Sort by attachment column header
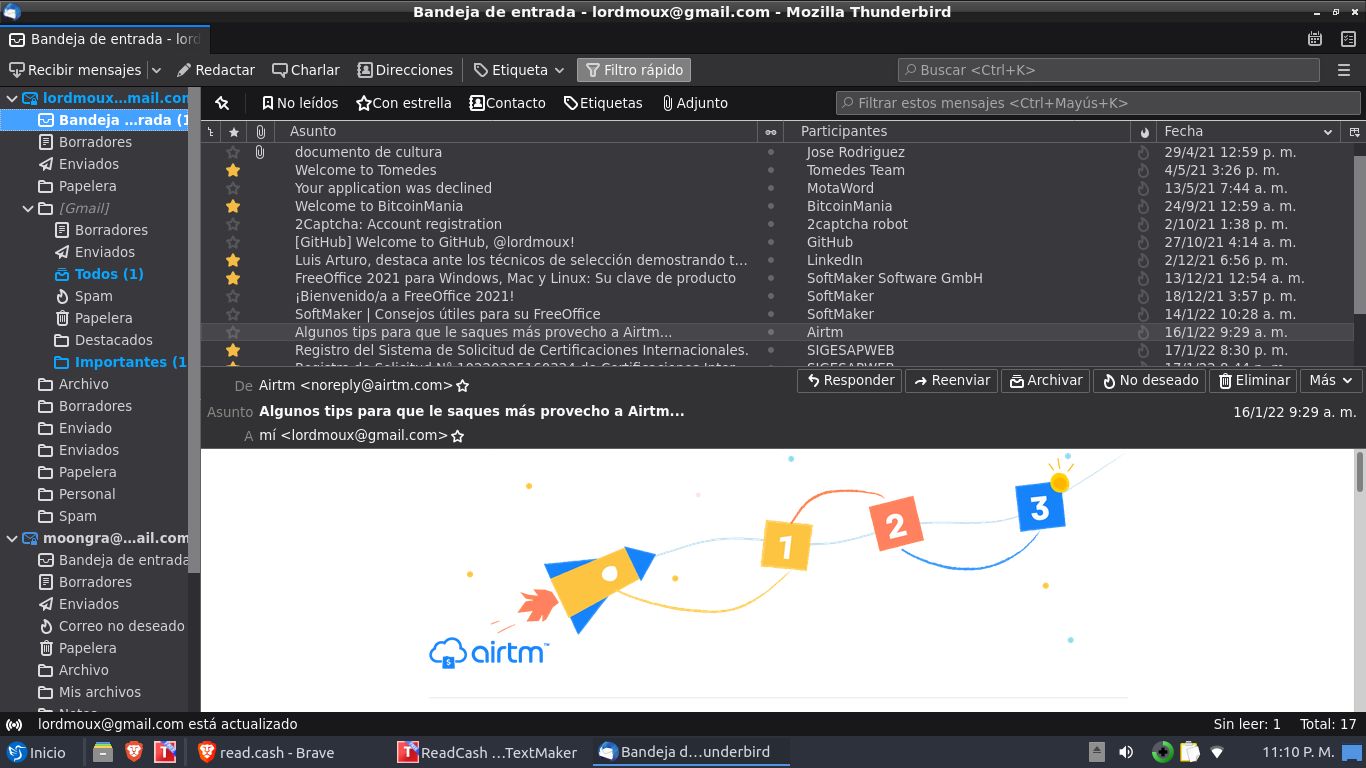1366x768 pixels. point(260,132)
